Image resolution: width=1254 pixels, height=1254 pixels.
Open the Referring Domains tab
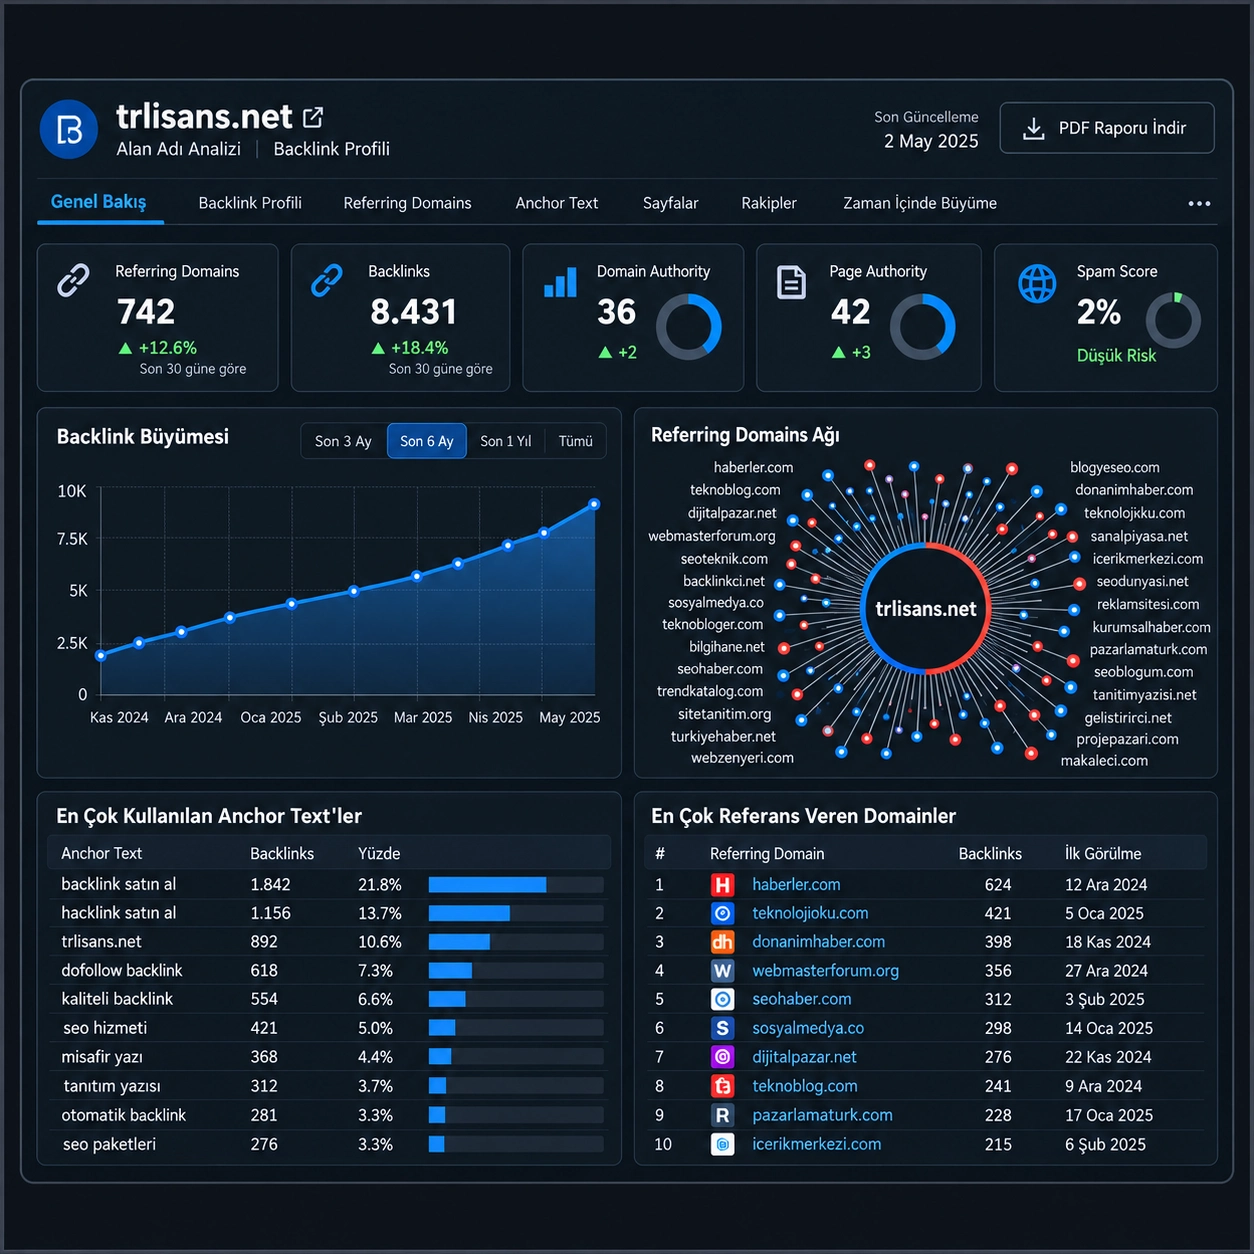tap(407, 203)
